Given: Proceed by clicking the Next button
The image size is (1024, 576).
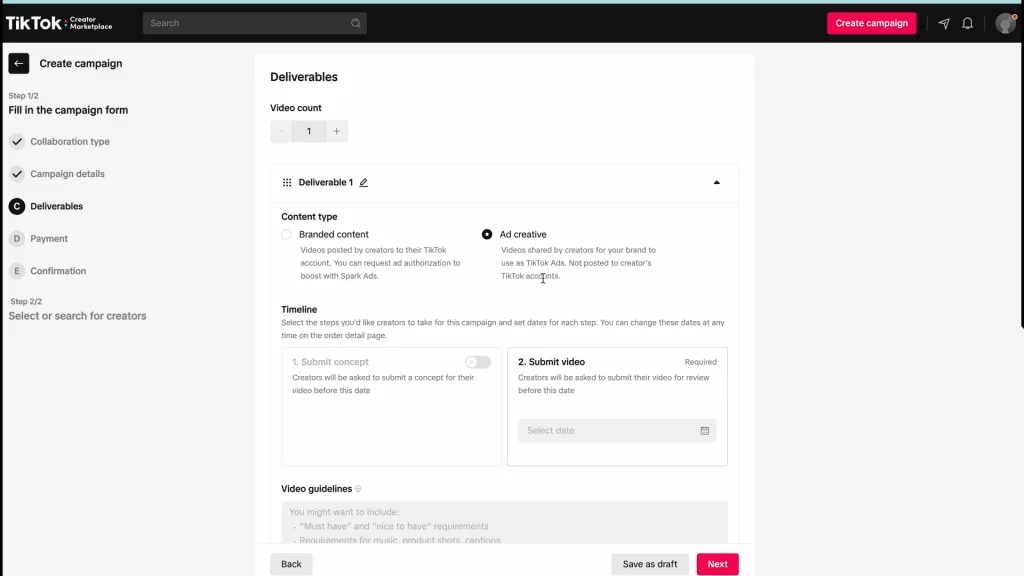Looking at the screenshot, I should (x=717, y=563).
